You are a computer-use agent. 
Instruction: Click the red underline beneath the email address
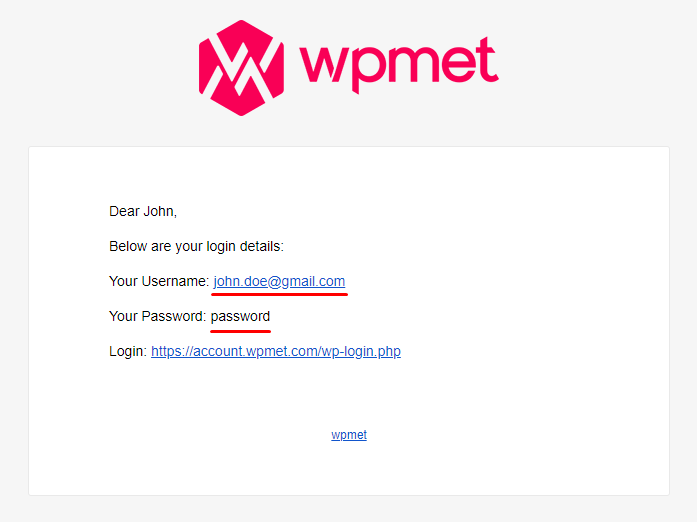click(x=280, y=294)
